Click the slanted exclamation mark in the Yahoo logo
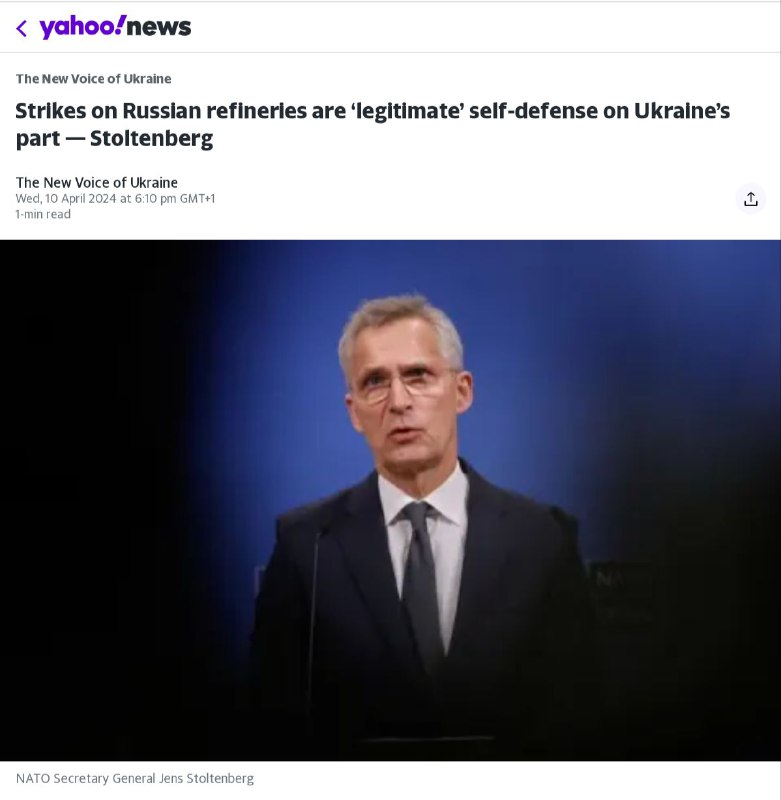The height and width of the screenshot is (800, 781). pos(121,24)
